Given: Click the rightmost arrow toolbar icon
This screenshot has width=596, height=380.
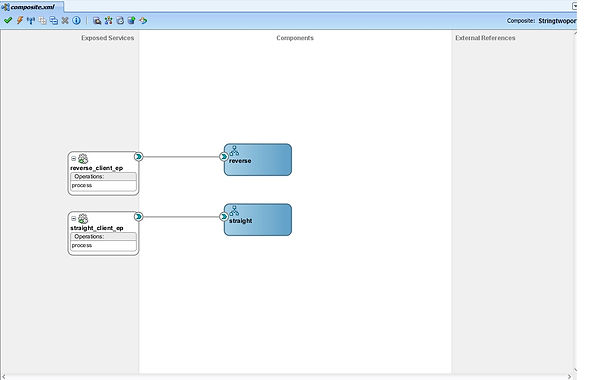Looking at the screenshot, I should point(143,21).
